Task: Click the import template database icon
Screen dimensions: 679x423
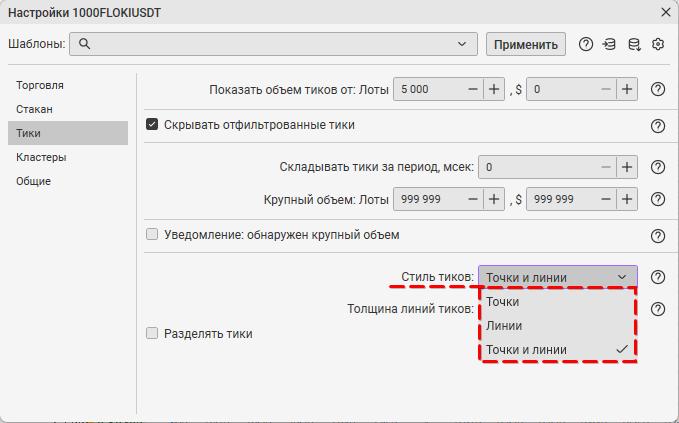Action: pyautogui.click(x=609, y=44)
